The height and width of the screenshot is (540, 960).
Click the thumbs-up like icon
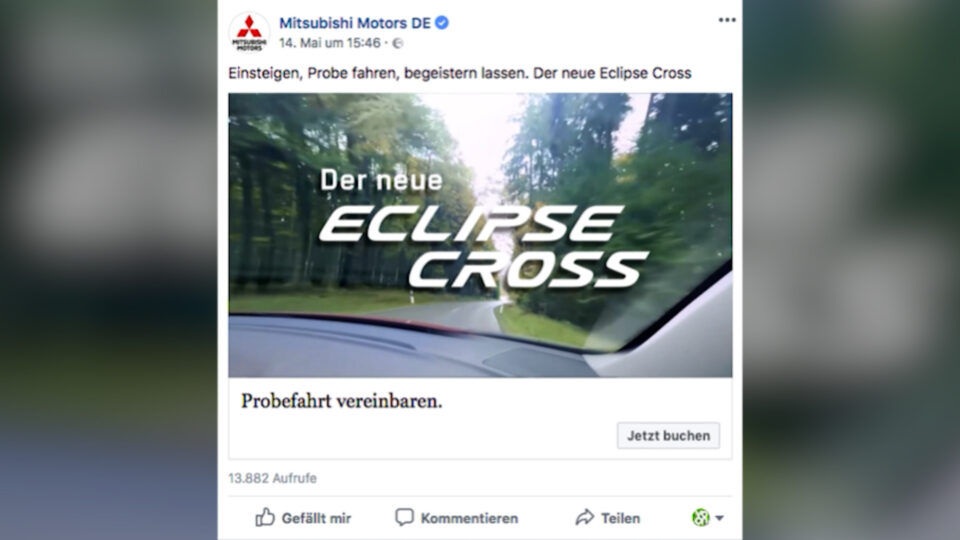coord(264,517)
